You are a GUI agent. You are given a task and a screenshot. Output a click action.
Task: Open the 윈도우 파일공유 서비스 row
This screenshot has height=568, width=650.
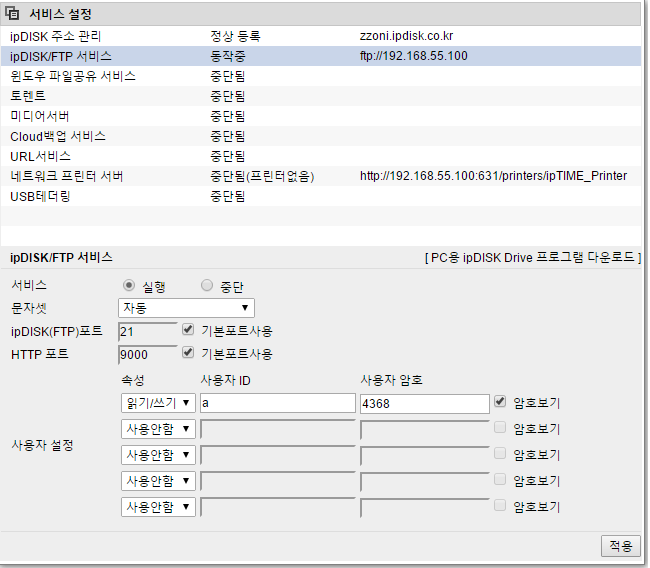(321, 76)
